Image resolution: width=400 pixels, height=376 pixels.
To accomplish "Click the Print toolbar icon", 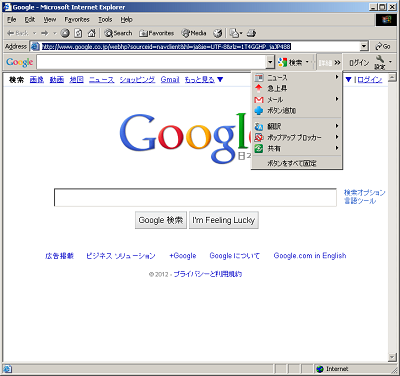I will 252,33.
